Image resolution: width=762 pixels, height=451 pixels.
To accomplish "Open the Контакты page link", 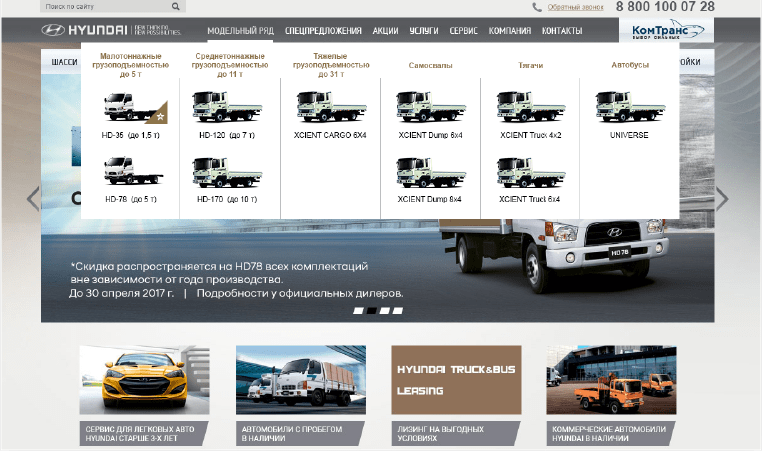I will [x=561, y=31].
